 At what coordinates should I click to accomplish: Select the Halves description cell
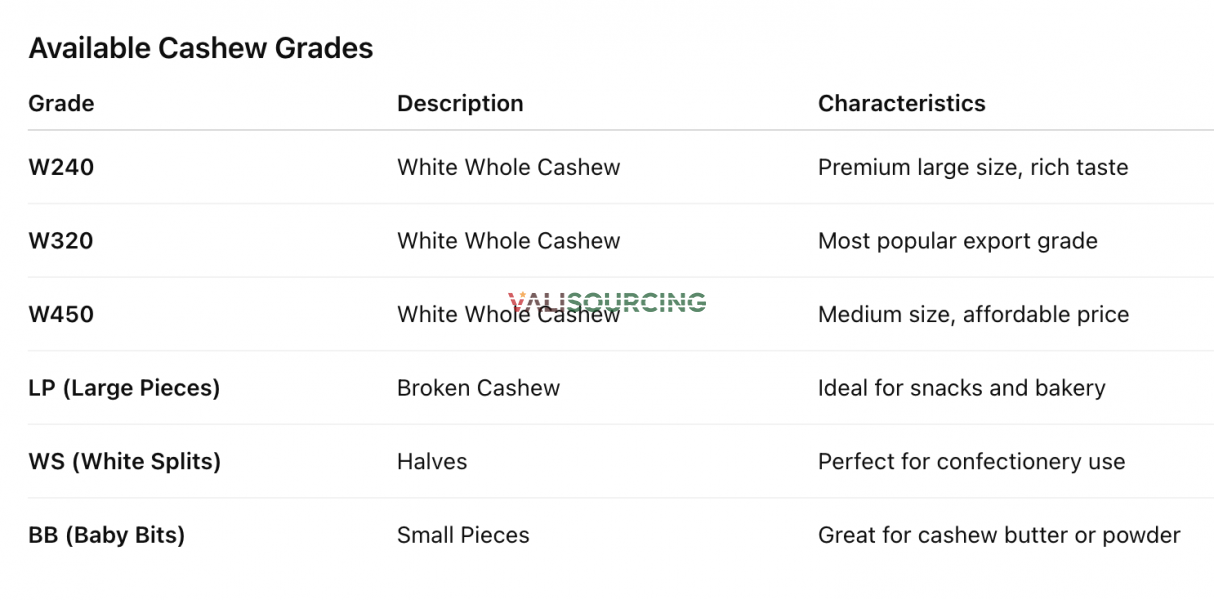(432, 462)
